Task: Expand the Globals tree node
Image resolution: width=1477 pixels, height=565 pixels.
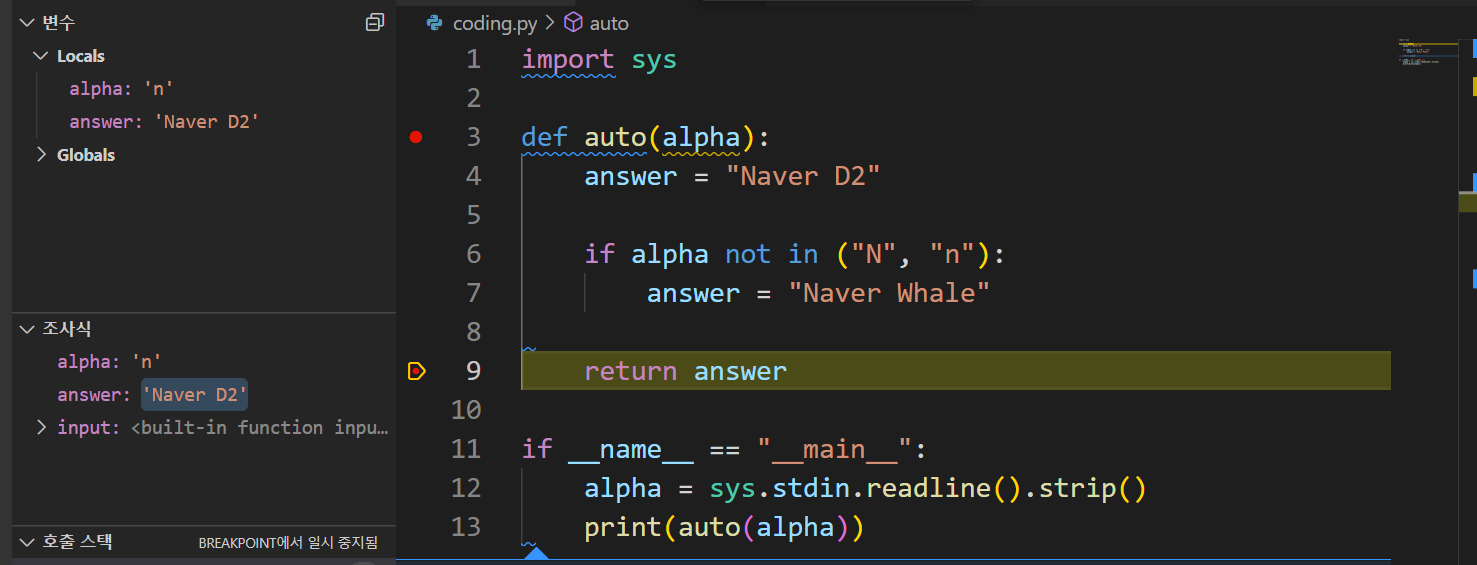Action: point(40,155)
